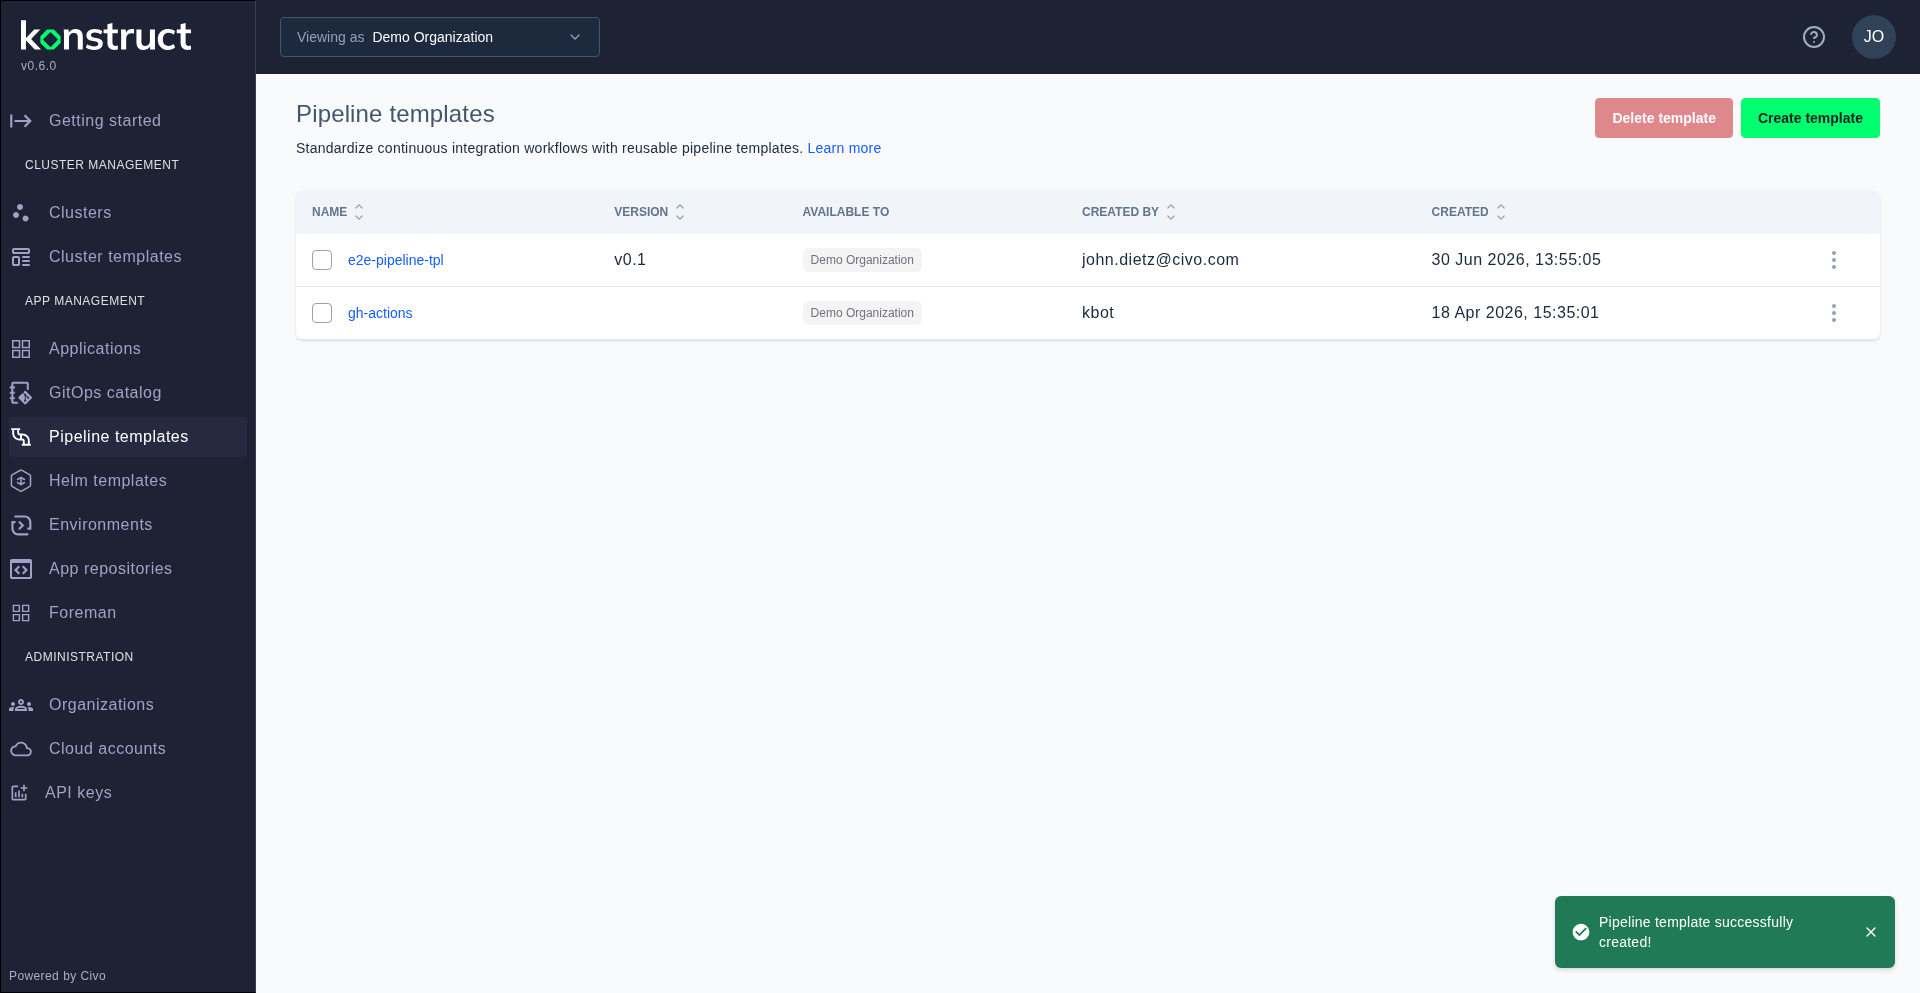Sort table by Name column
The height and width of the screenshot is (993, 1920).
point(338,212)
